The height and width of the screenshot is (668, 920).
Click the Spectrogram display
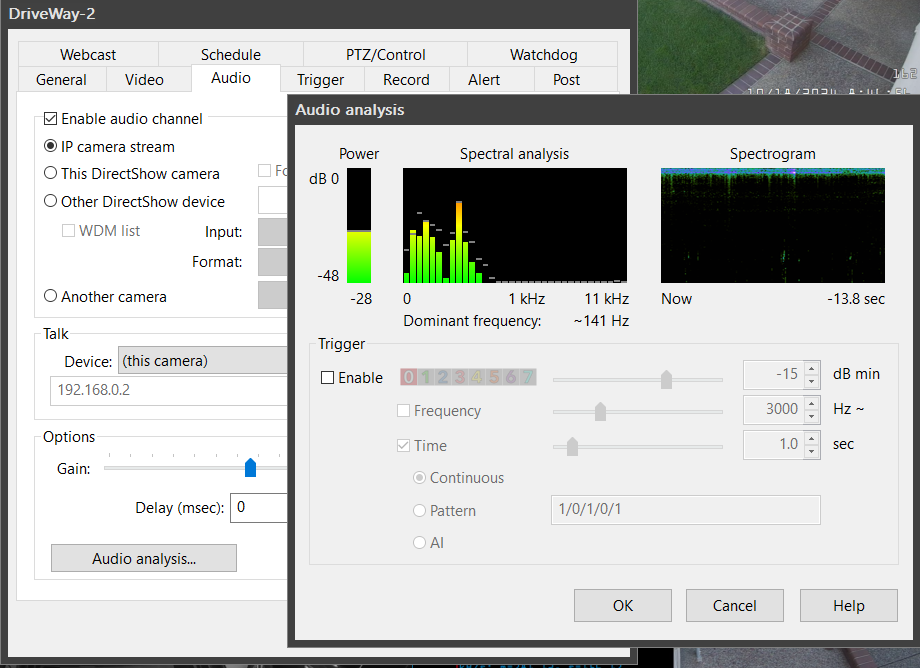[x=772, y=226]
